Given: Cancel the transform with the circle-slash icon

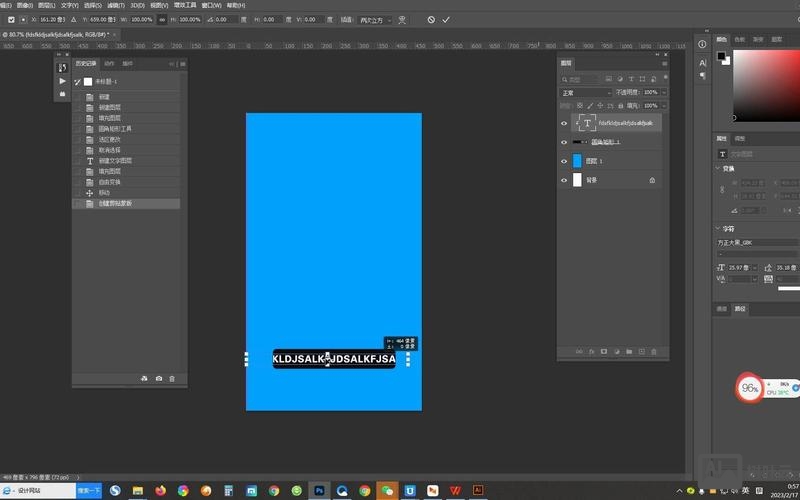Looking at the screenshot, I should point(431,20).
